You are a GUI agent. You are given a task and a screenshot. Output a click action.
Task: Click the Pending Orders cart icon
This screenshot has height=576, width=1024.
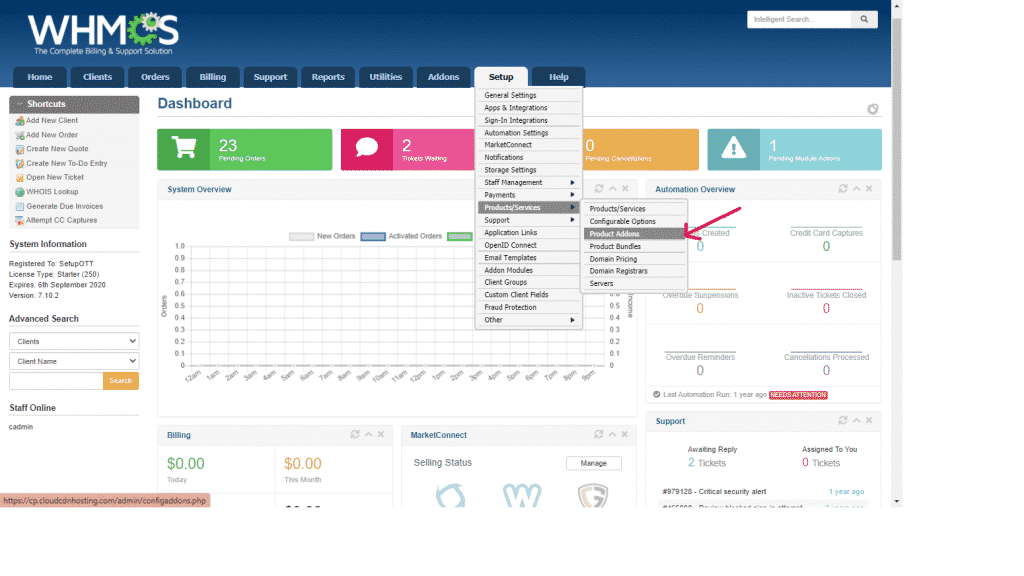coord(184,149)
